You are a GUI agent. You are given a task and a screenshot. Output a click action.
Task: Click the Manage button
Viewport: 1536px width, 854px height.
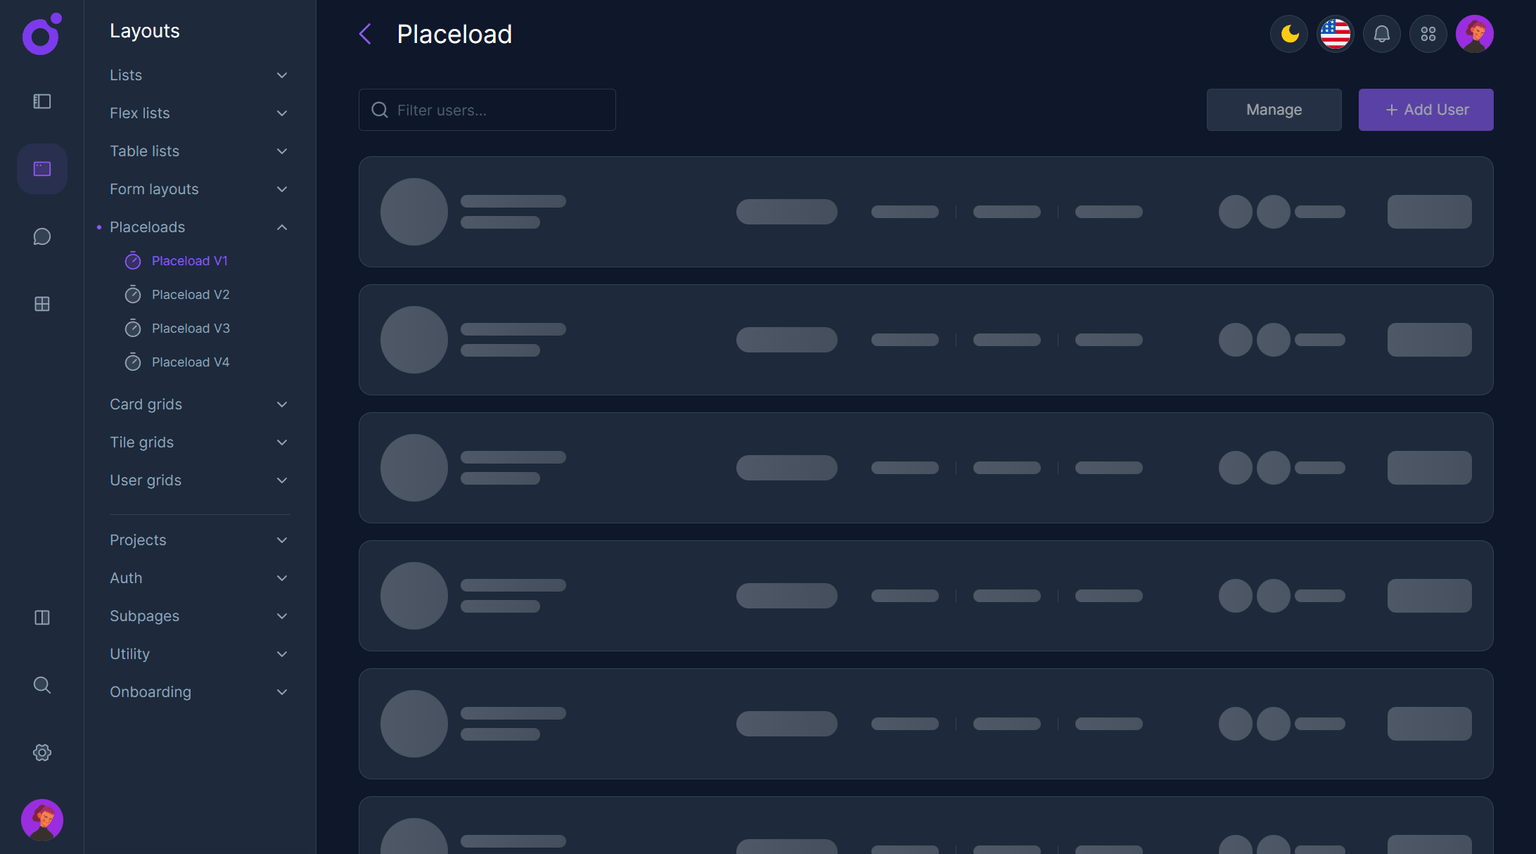pyautogui.click(x=1273, y=110)
